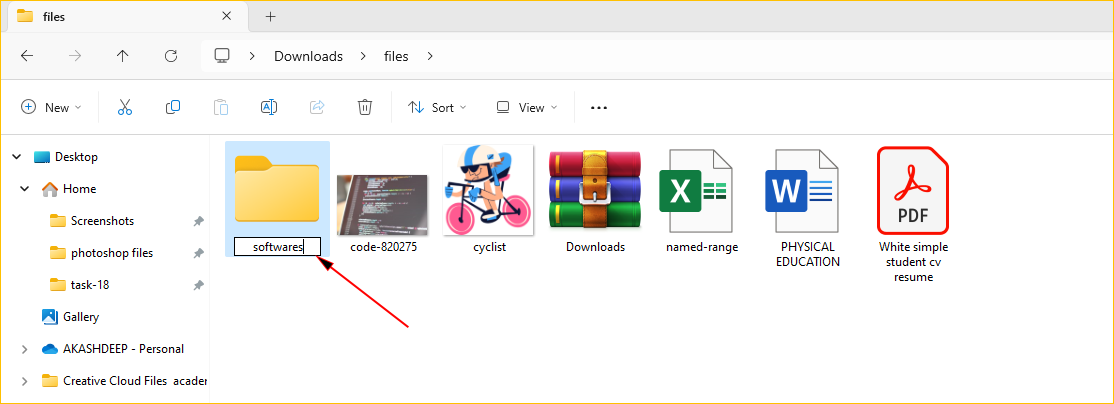Click the Share icon in toolbar

317,107
